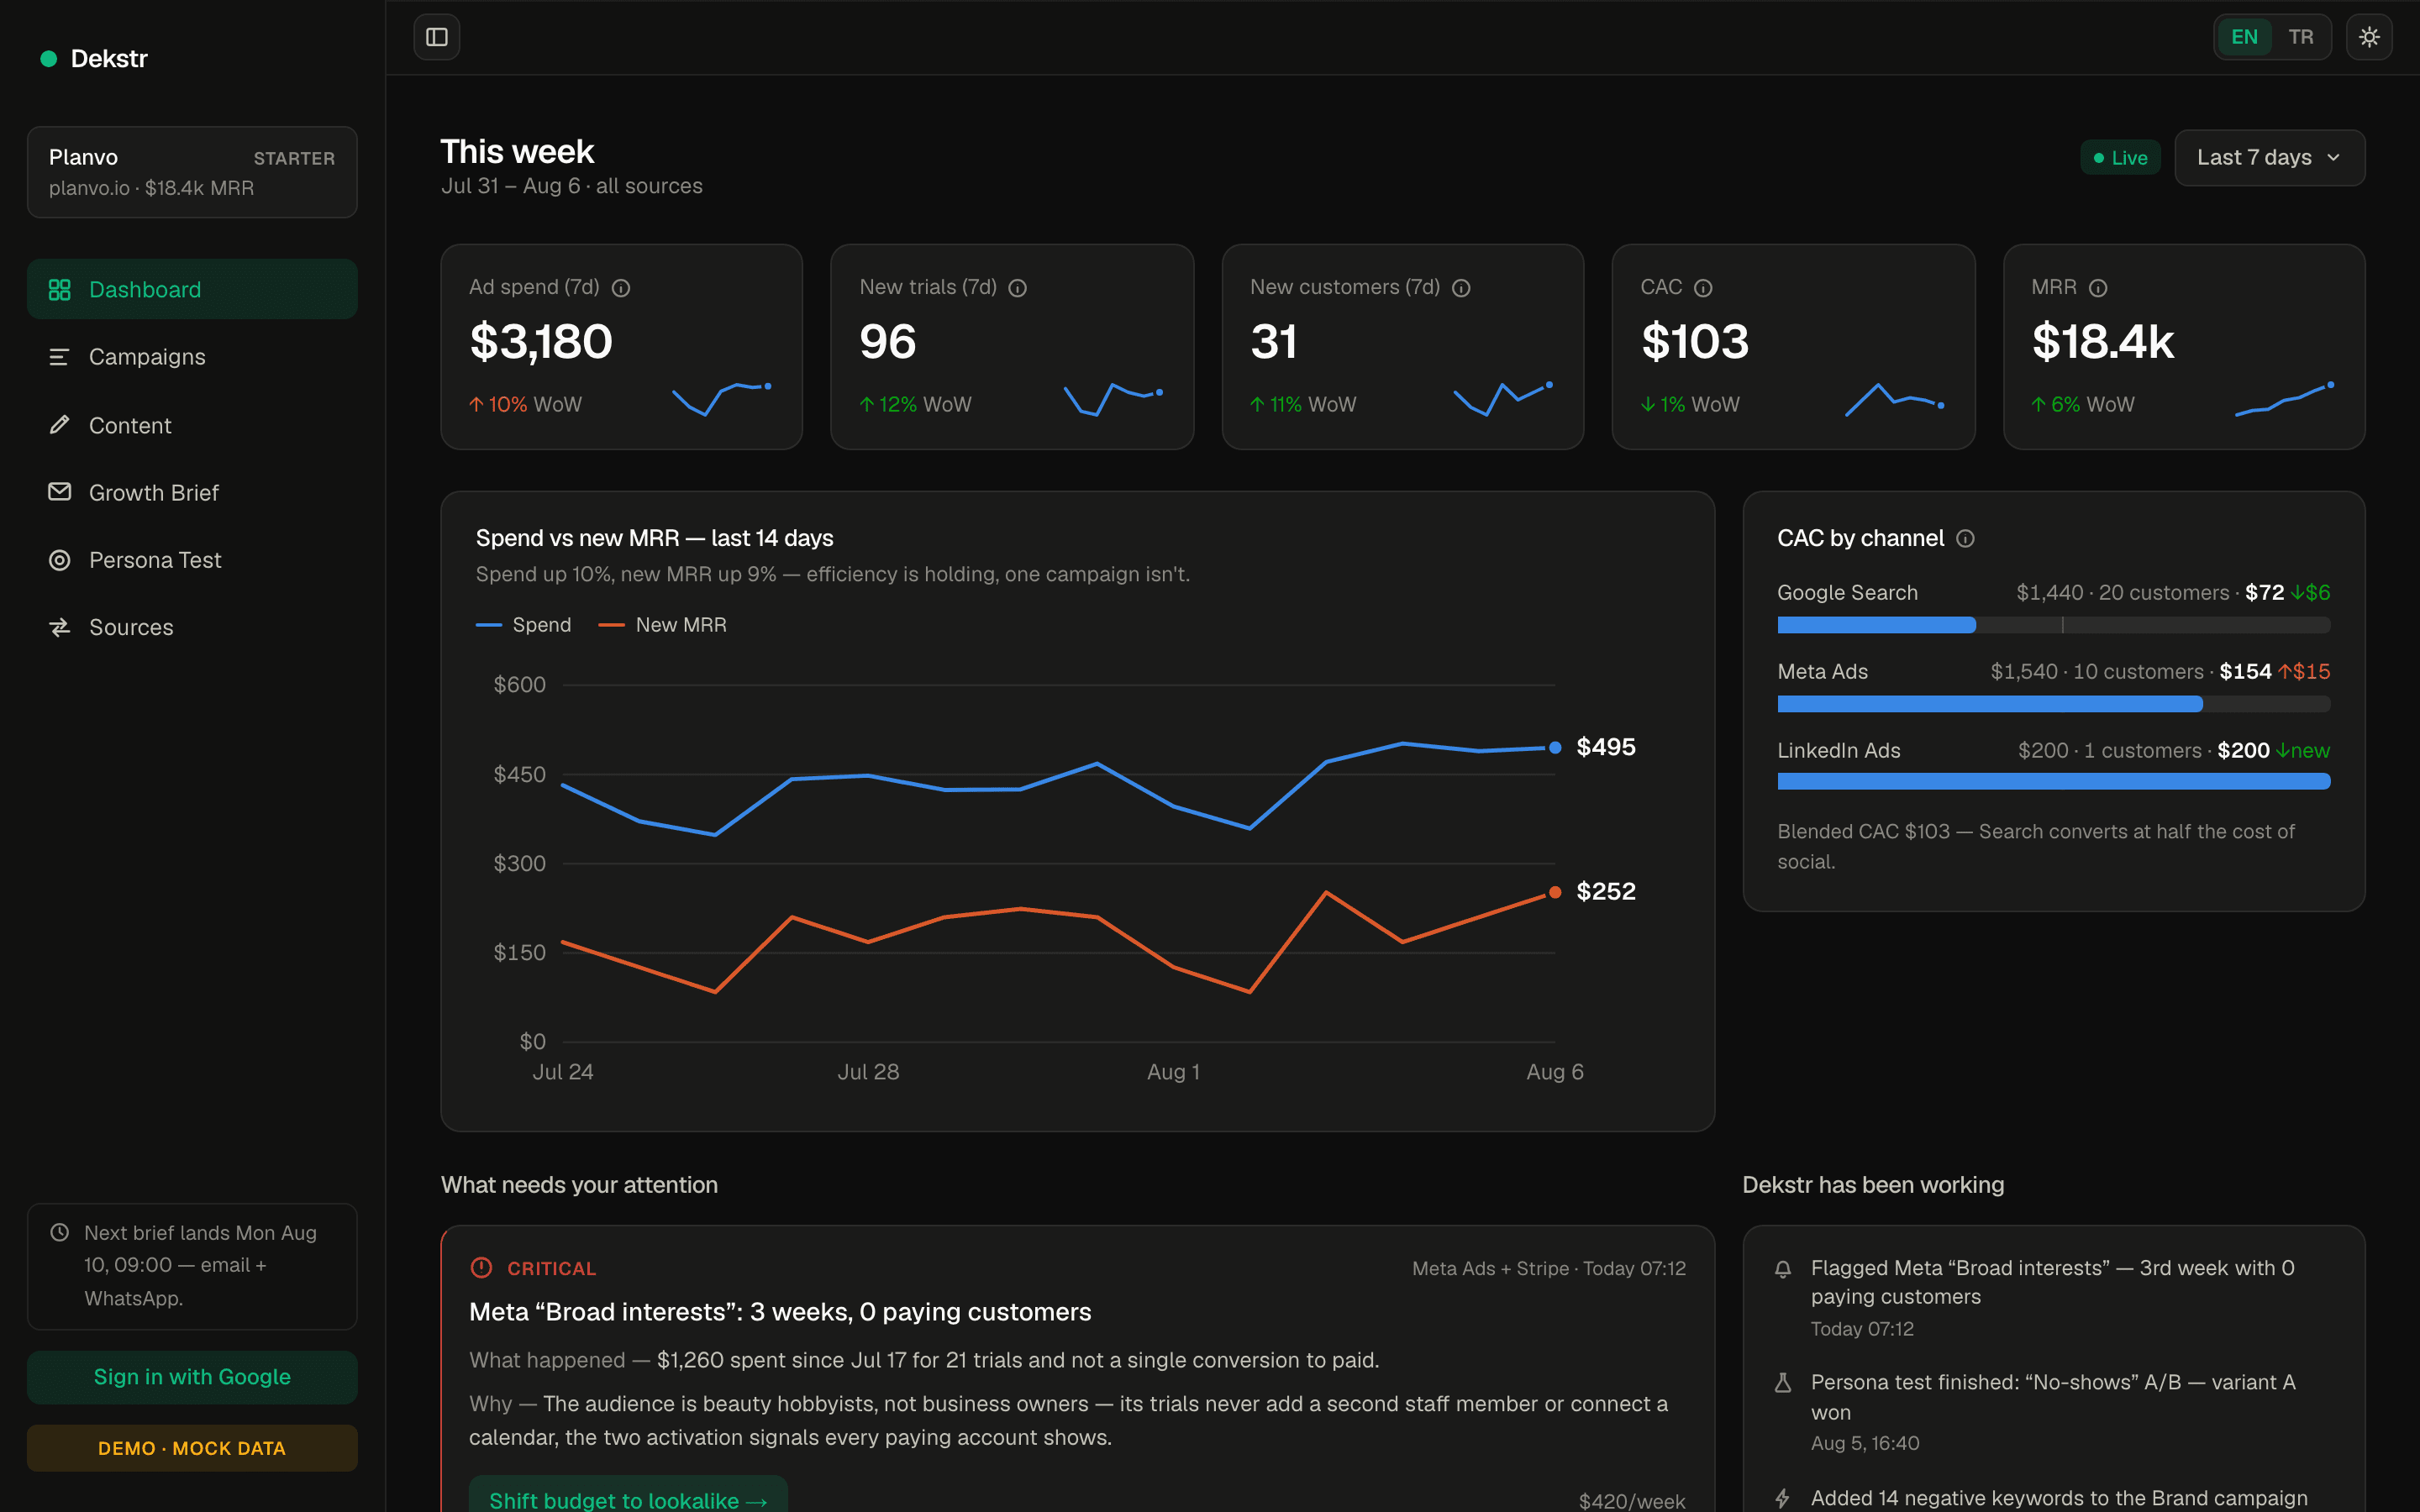Viewport: 2420px width, 1512px height.
Task: Open the Dashboard page
Action: 192,290
